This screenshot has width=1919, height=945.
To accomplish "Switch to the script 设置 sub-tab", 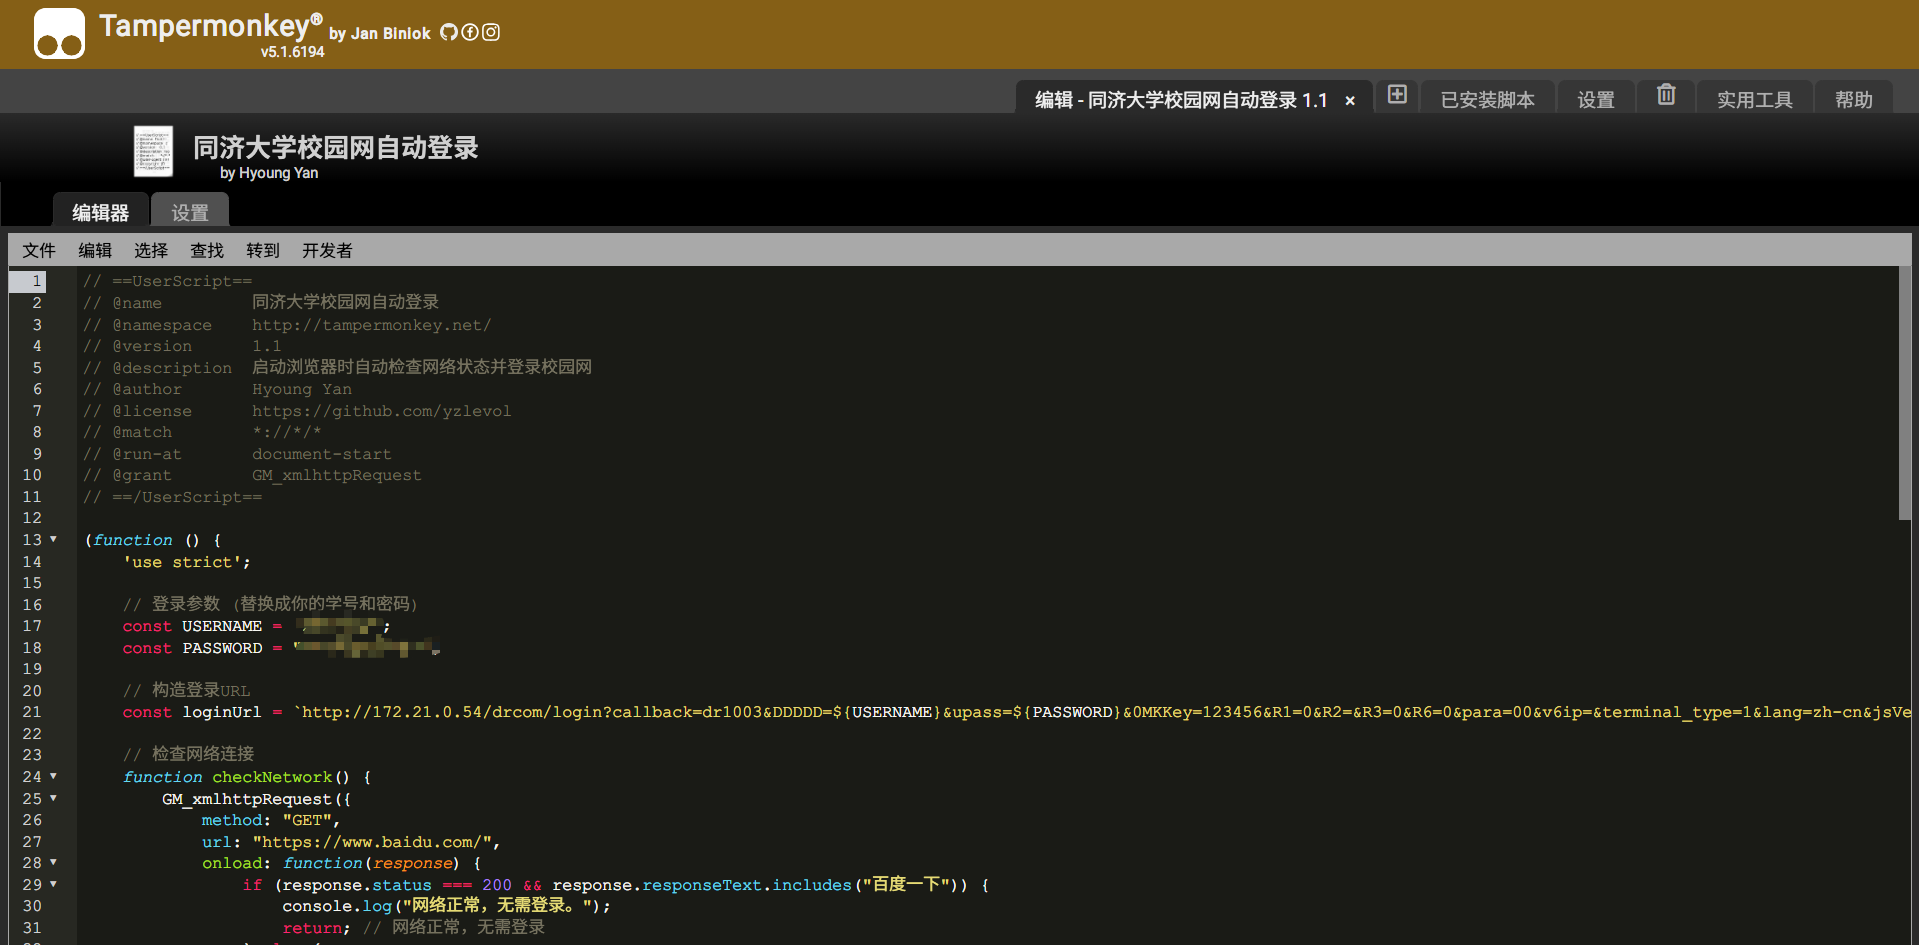I will 190,211.
